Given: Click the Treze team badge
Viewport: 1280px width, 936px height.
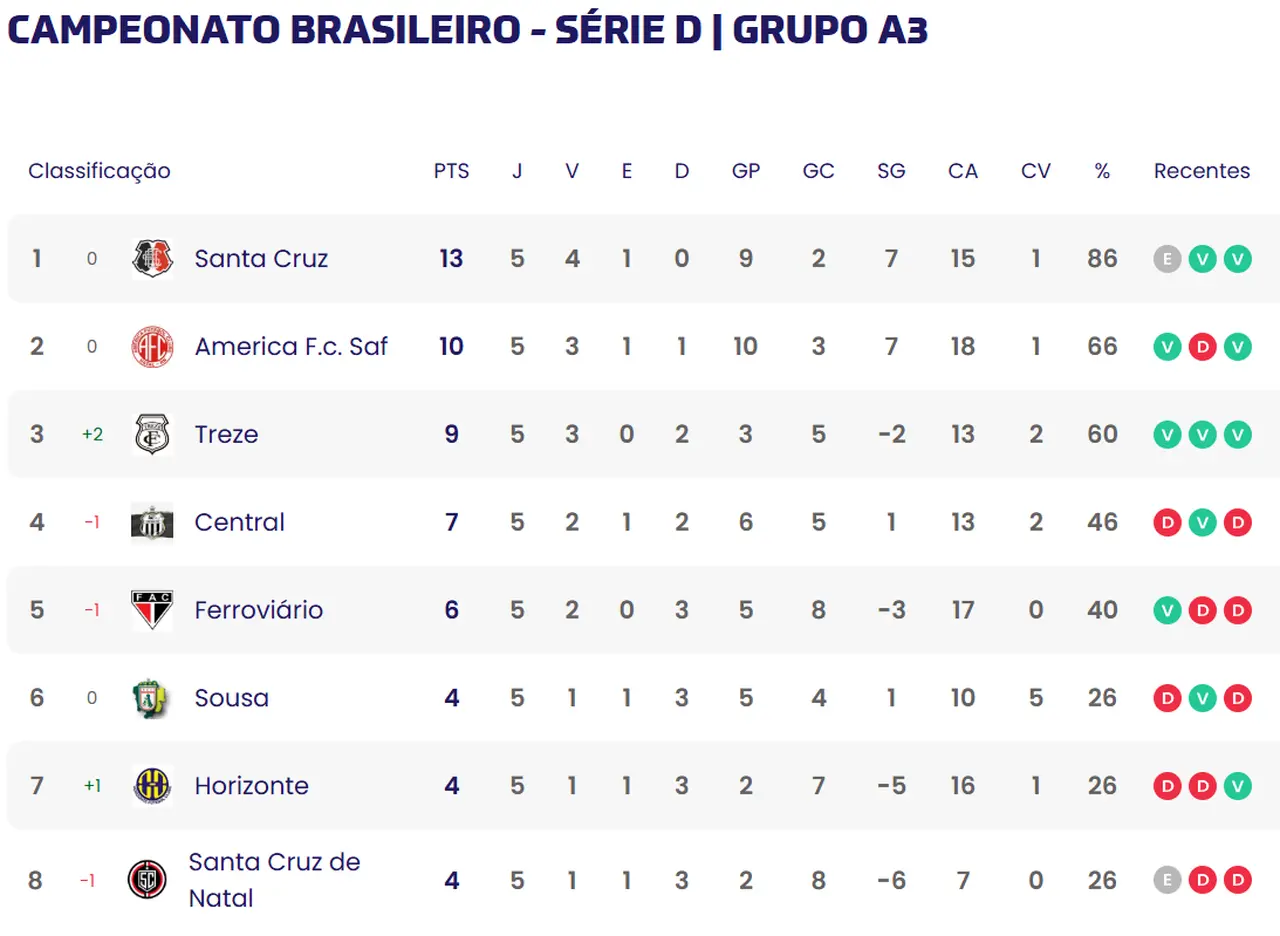Looking at the screenshot, I should [x=152, y=434].
